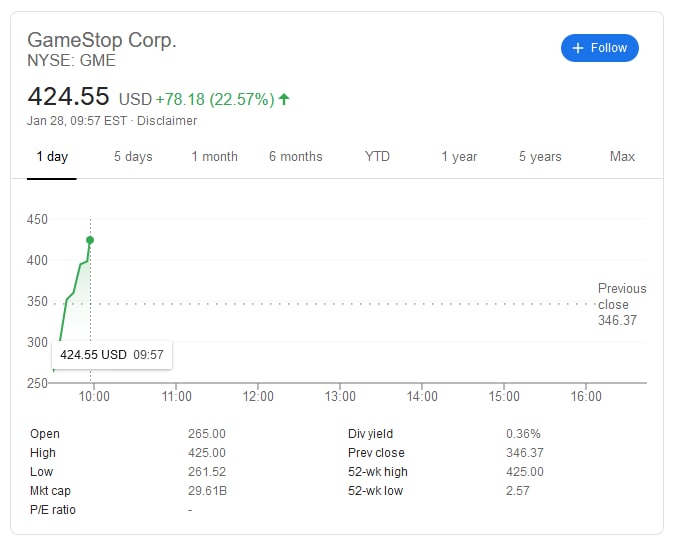Click the 424.55 current price
The width and height of the screenshot is (682, 556).
pyautogui.click(x=68, y=96)
